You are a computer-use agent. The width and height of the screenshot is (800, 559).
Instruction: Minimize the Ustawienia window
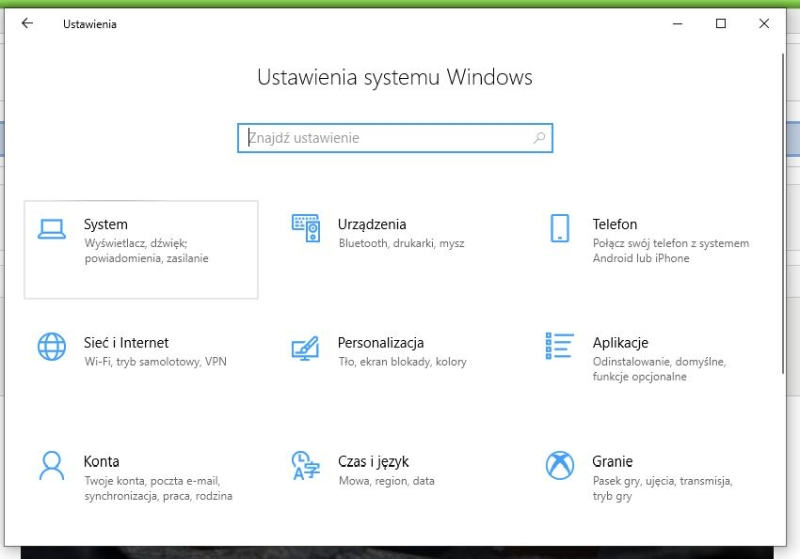coord(678,23)
